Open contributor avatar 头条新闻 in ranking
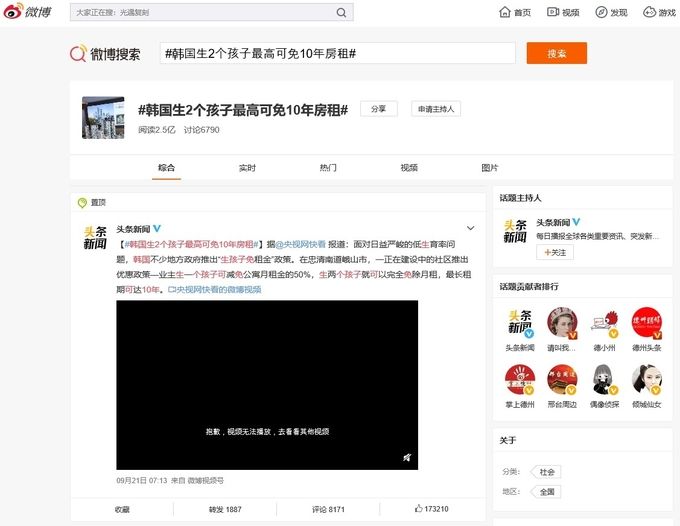 pyautogui.click(x=520, y=322)
